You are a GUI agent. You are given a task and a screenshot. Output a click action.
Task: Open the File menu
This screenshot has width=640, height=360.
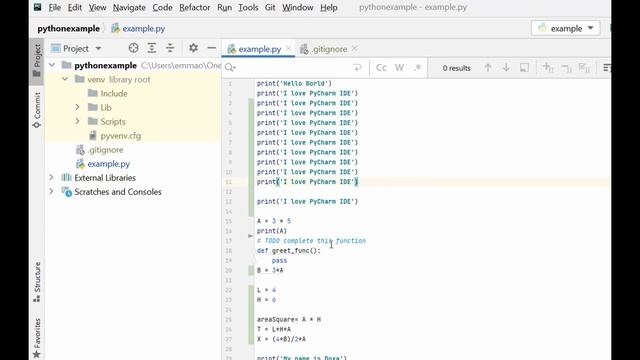click(55, 7)
